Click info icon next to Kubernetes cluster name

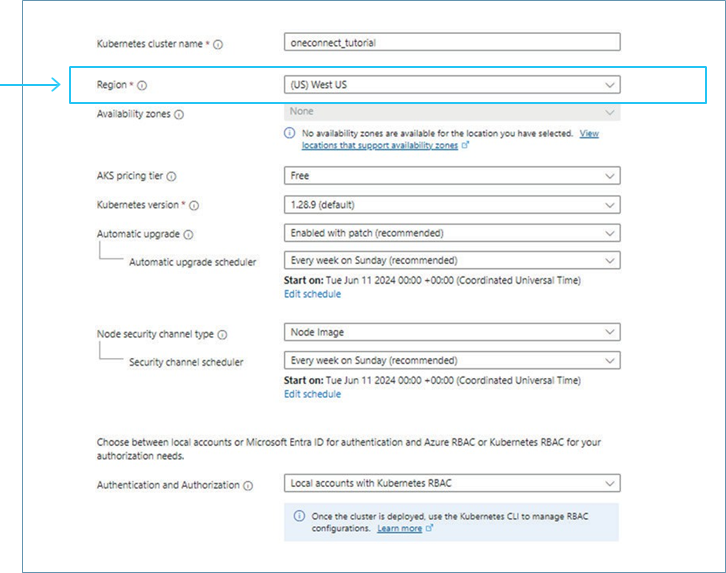219,44
